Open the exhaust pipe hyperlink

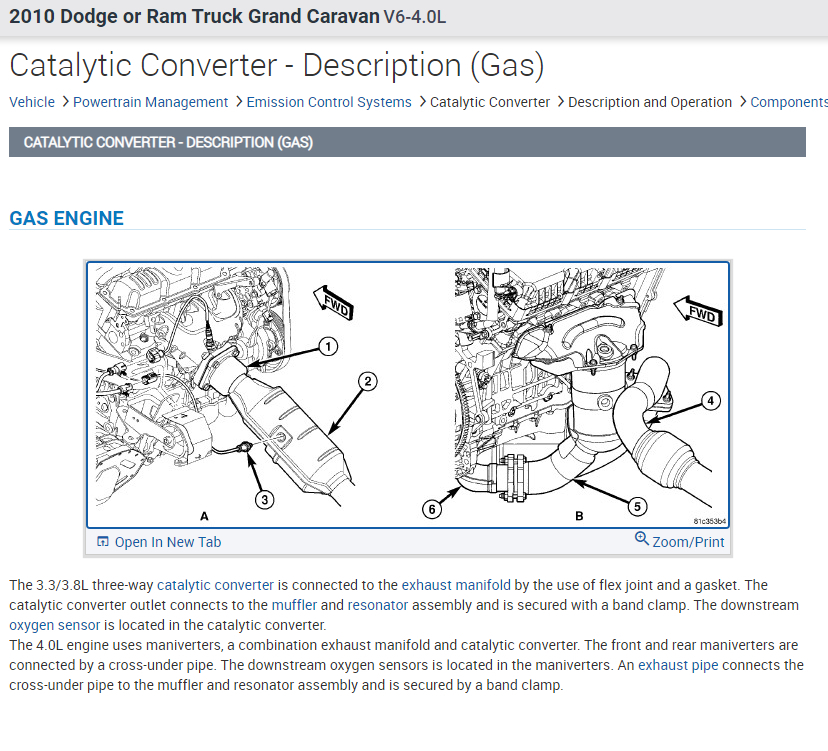(678, 665)
